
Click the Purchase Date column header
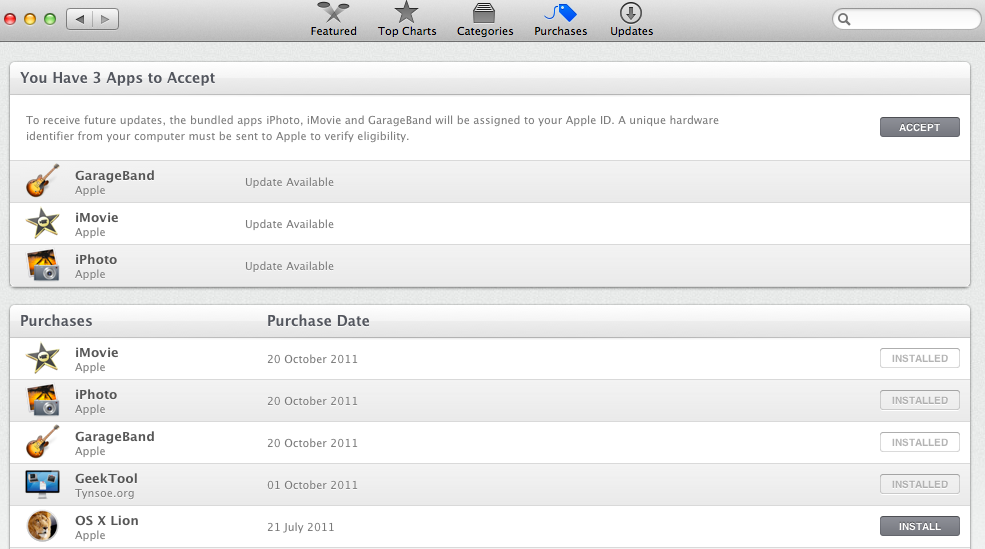tap(318, 321)
